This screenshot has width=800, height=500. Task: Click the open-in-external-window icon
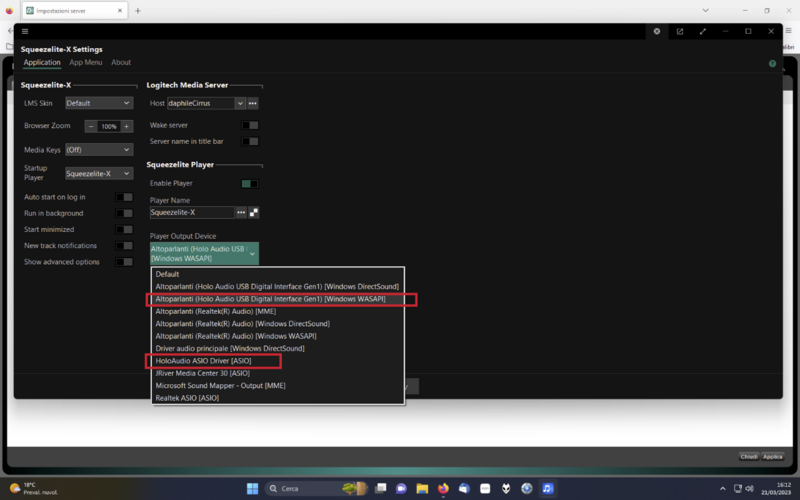click(x=680, y=31)
